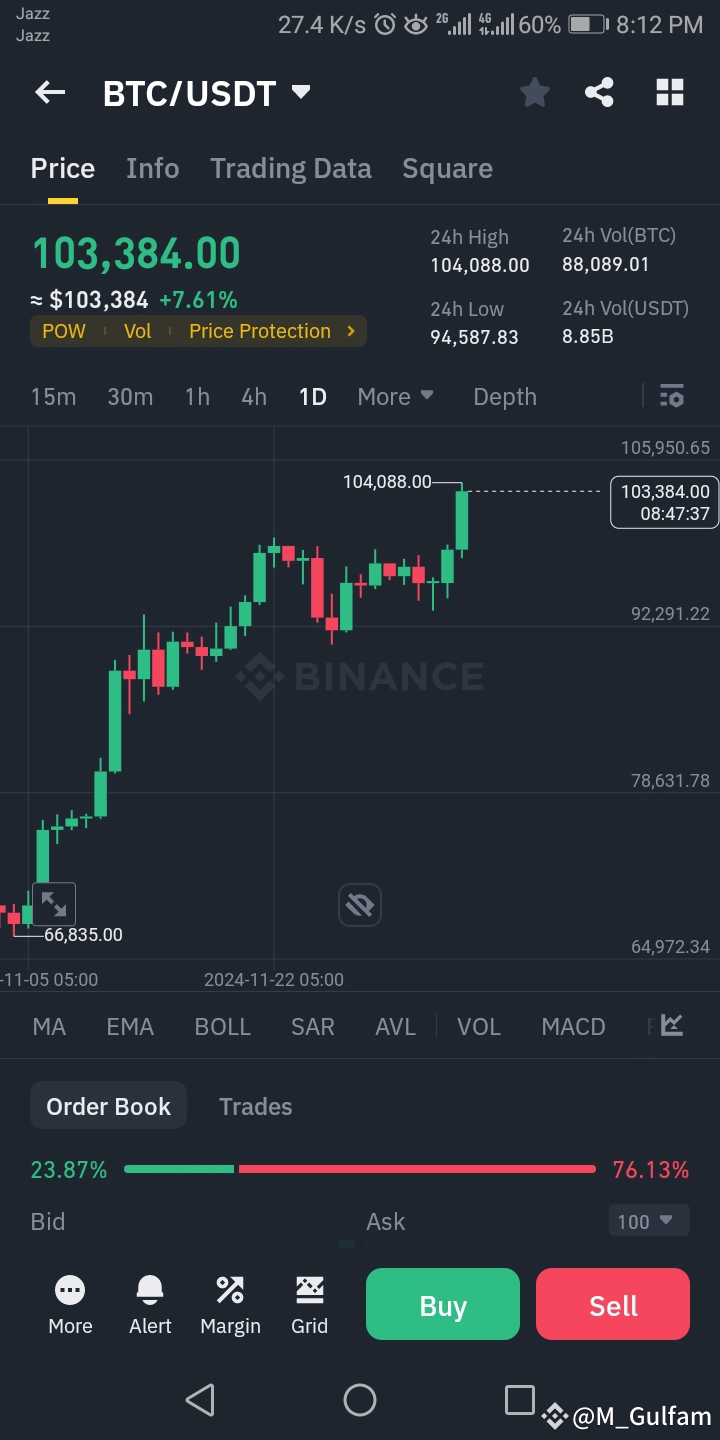Expand the BTC/USDT pair dropdown
Image resolution: width=720 pixels, height=1440 pixels.
[301, 93]
